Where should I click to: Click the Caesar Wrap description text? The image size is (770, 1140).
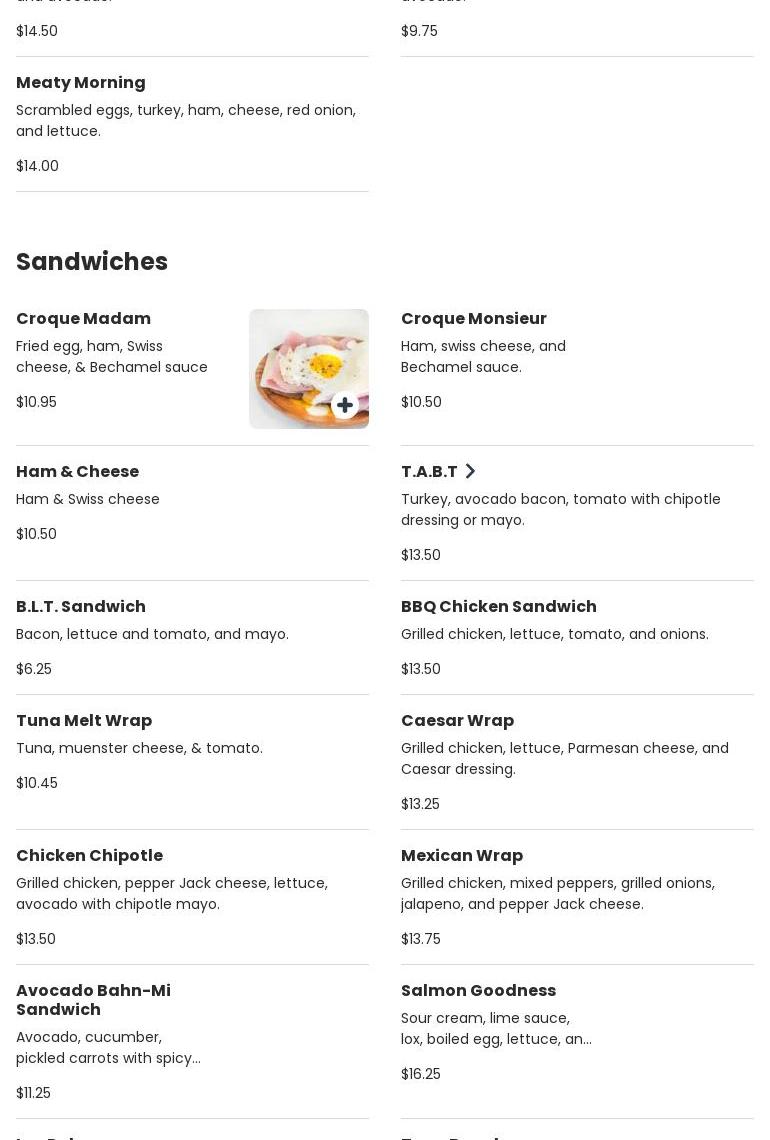564,758
